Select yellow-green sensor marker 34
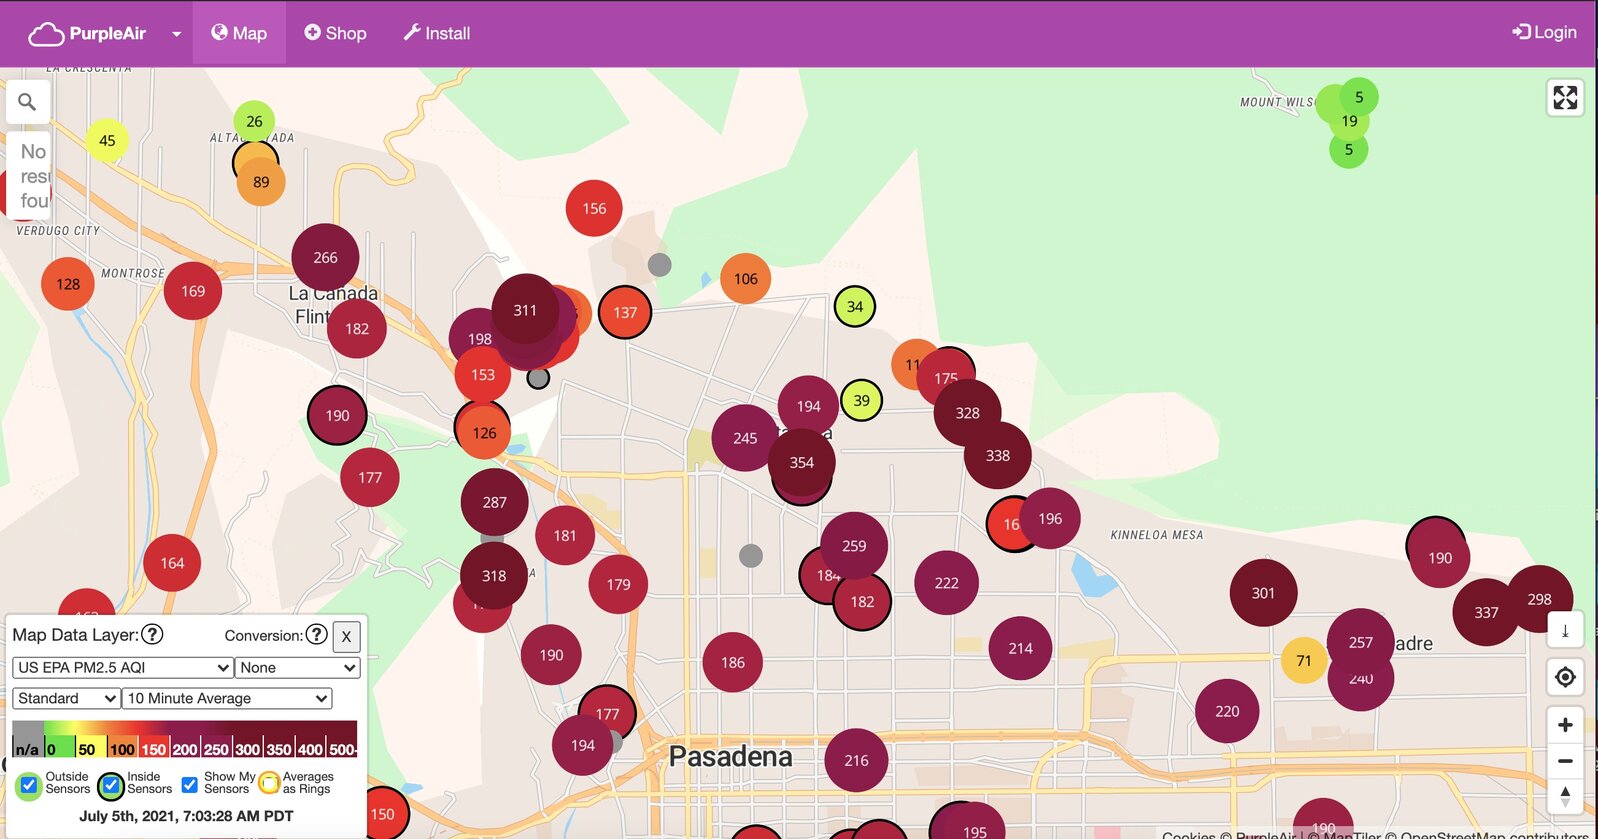 coord(855,307)
